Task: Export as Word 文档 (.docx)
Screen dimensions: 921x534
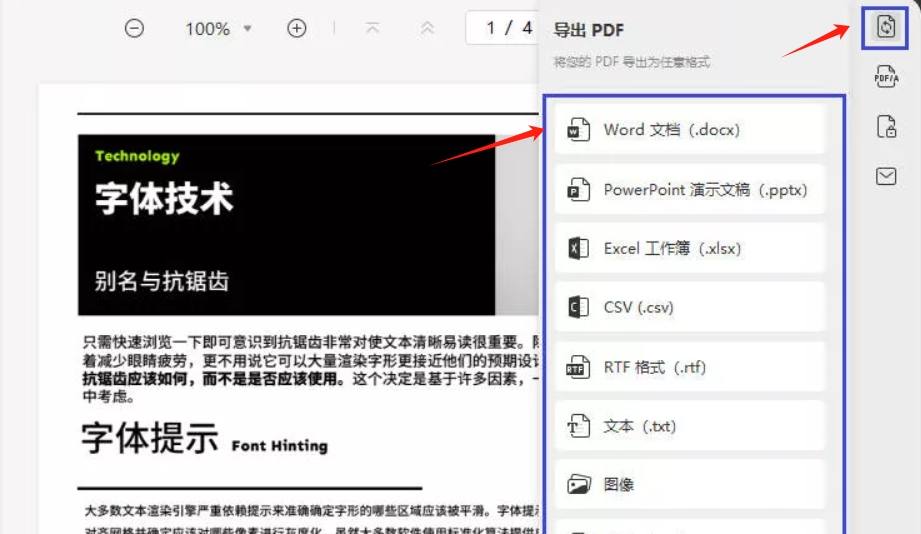Action: pos(690,130)
